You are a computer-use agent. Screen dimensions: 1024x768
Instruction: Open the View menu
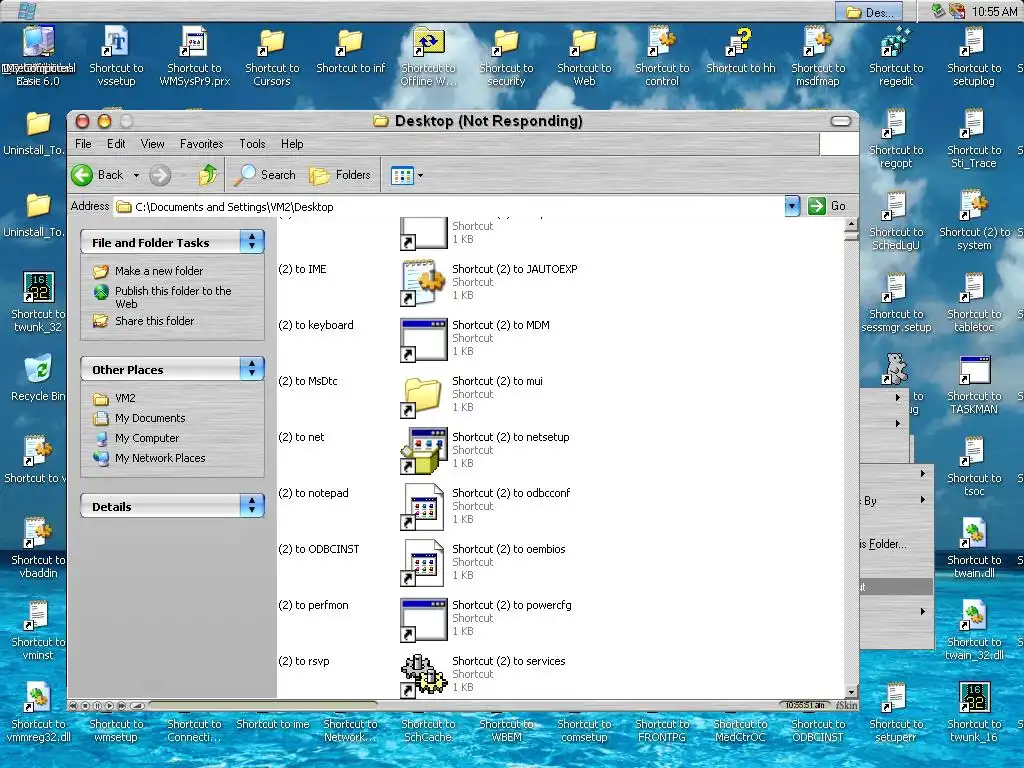[x=152, y=144]
